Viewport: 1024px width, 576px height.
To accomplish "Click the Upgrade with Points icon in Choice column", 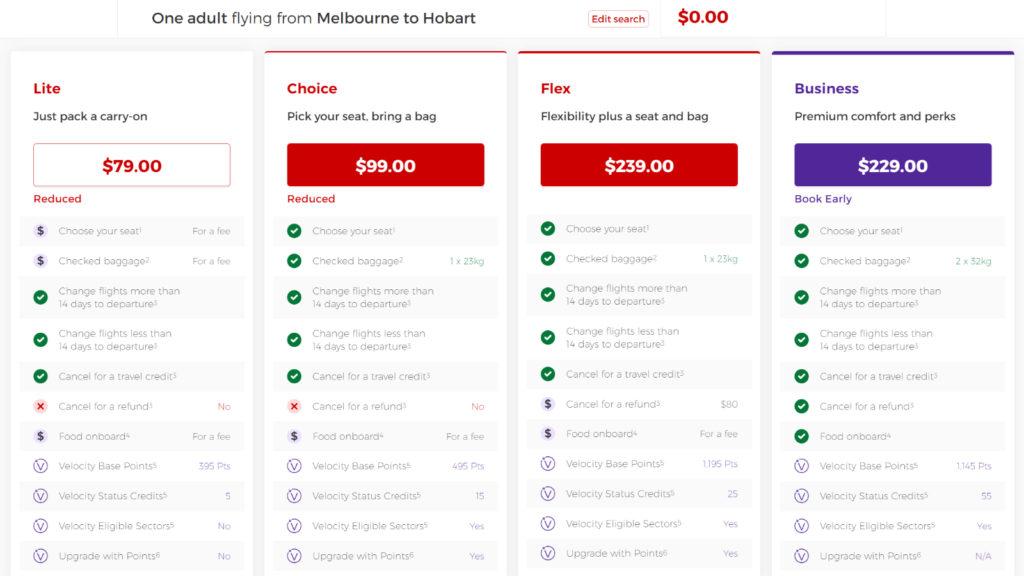I will 294,556.
